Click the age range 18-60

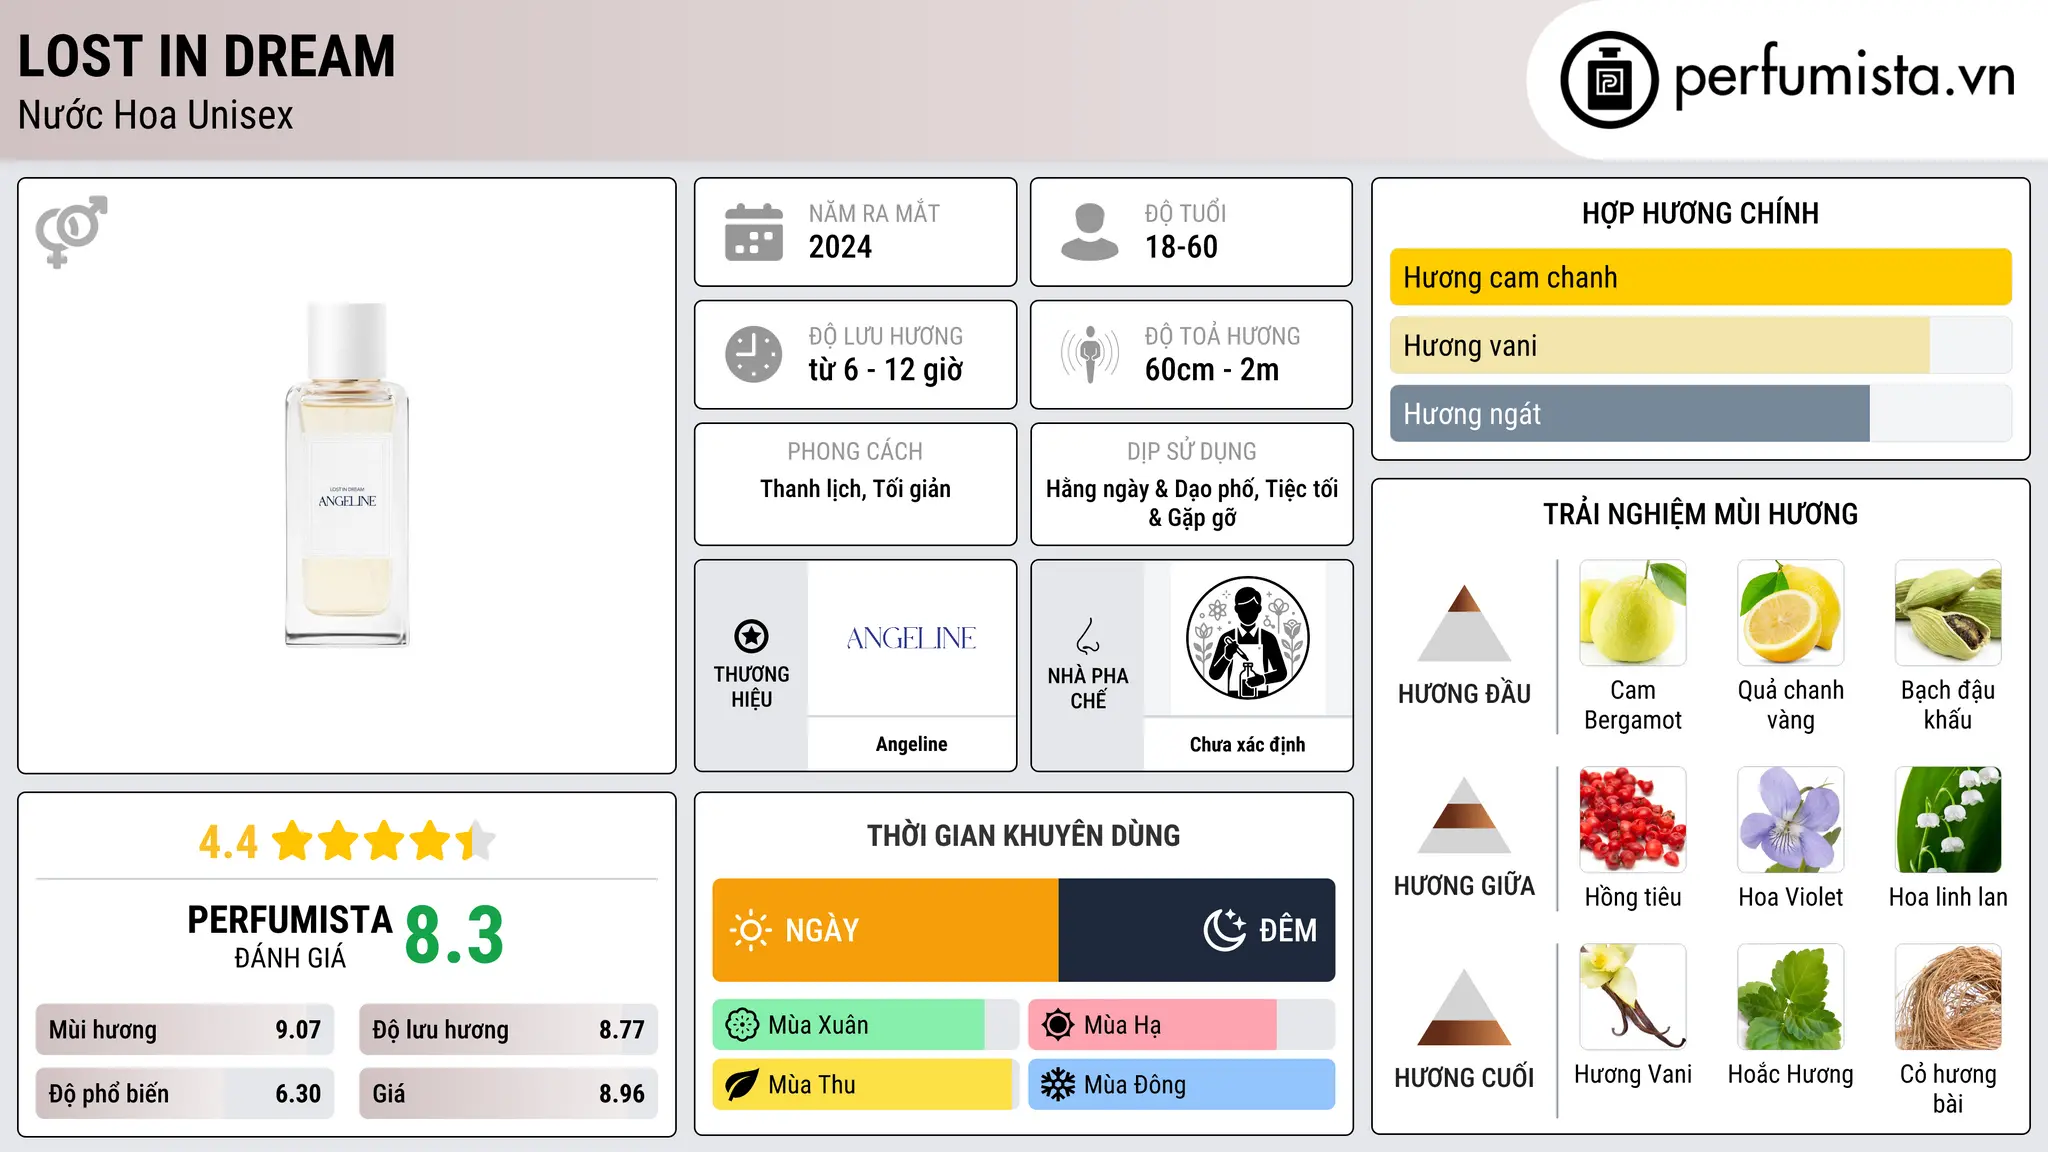[1181, 247]
